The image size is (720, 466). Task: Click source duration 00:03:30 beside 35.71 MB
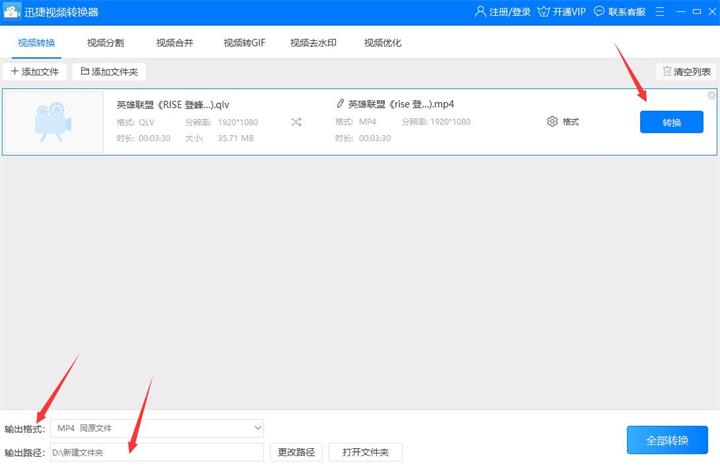coord(154,138)
